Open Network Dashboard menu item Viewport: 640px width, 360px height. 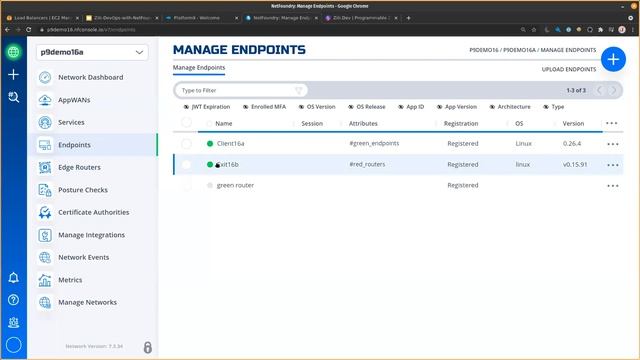click(x=92, y=77)
